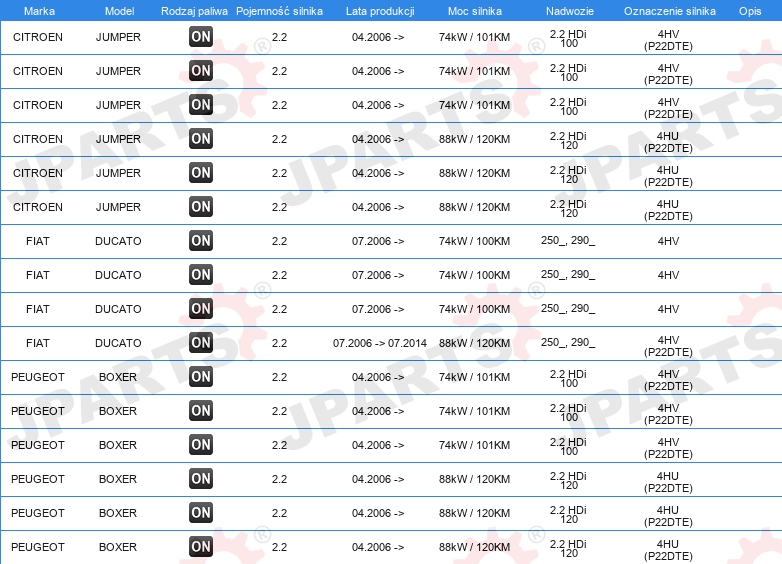This screenshot has width=782, height=564.
Task: Click the ON icon in first Peugeot Boxer row
Action: point(201,376)
